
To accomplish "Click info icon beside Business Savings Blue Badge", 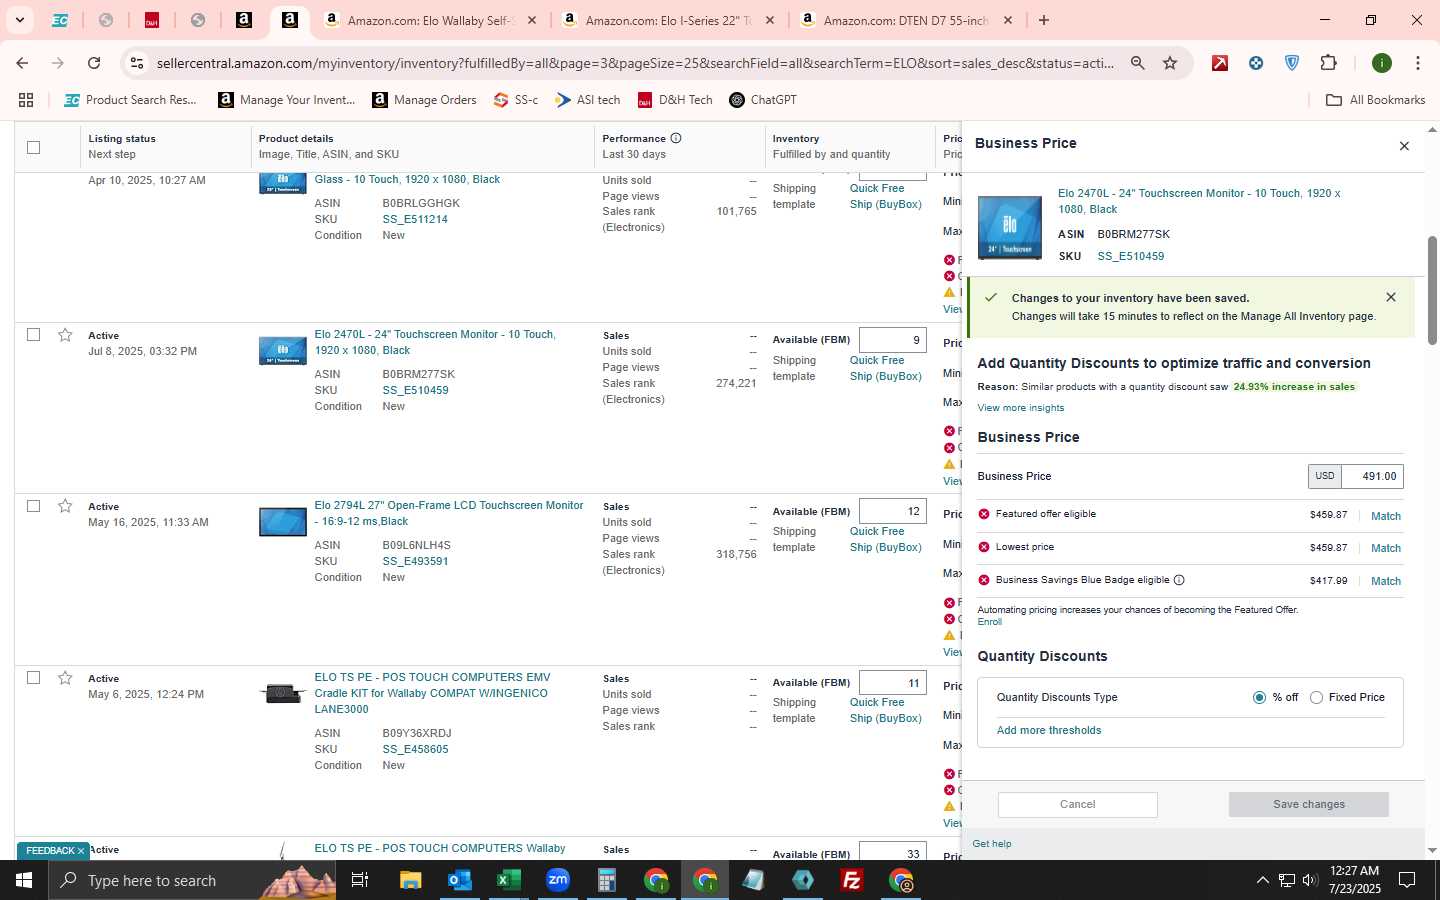I will (x=1179, y=580).
